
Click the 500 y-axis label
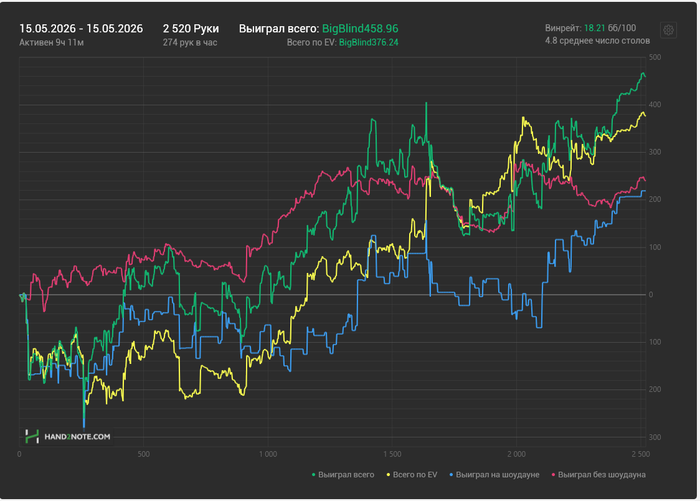pos(654,57)
